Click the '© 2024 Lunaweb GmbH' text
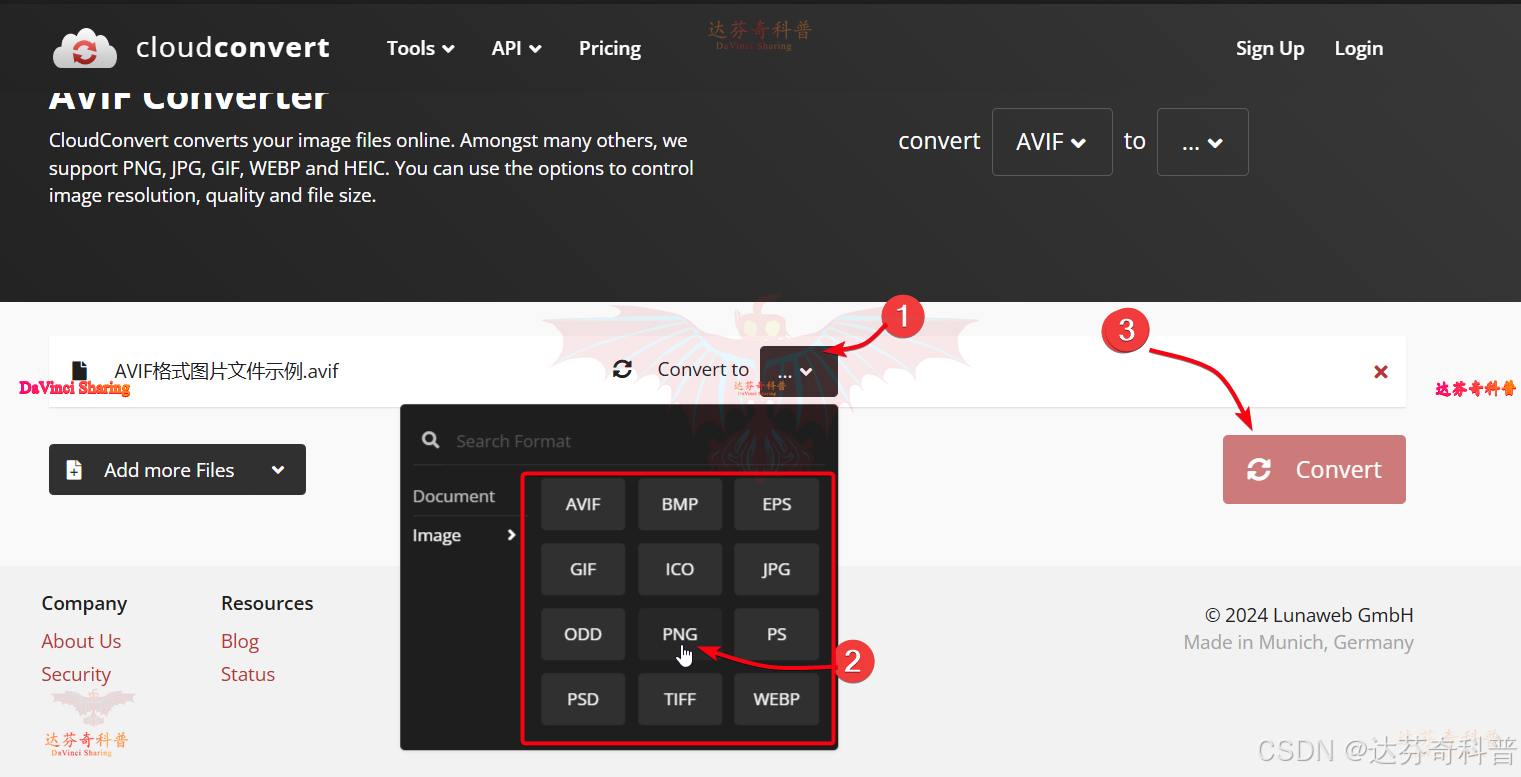 coord(1309,615)
